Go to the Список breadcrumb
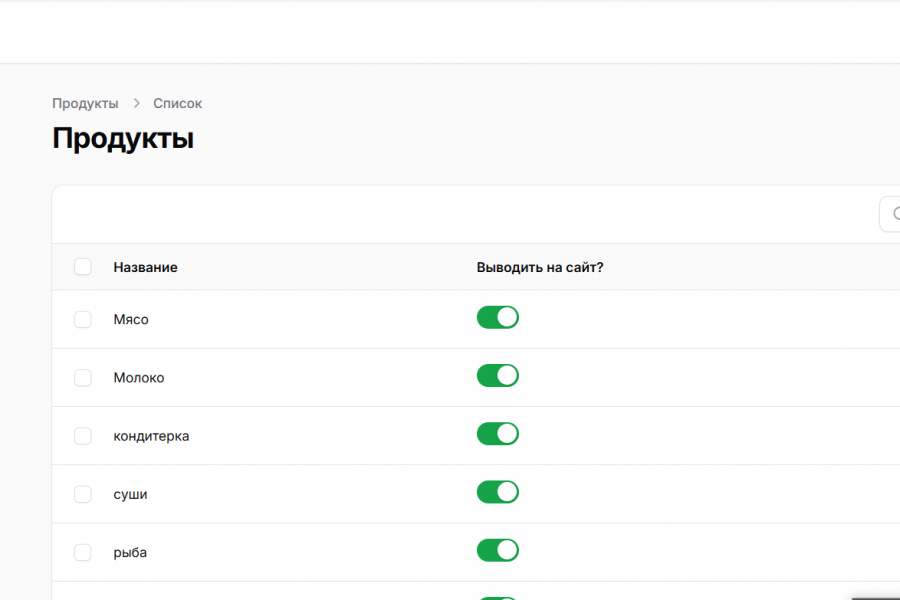 (177, 104)
